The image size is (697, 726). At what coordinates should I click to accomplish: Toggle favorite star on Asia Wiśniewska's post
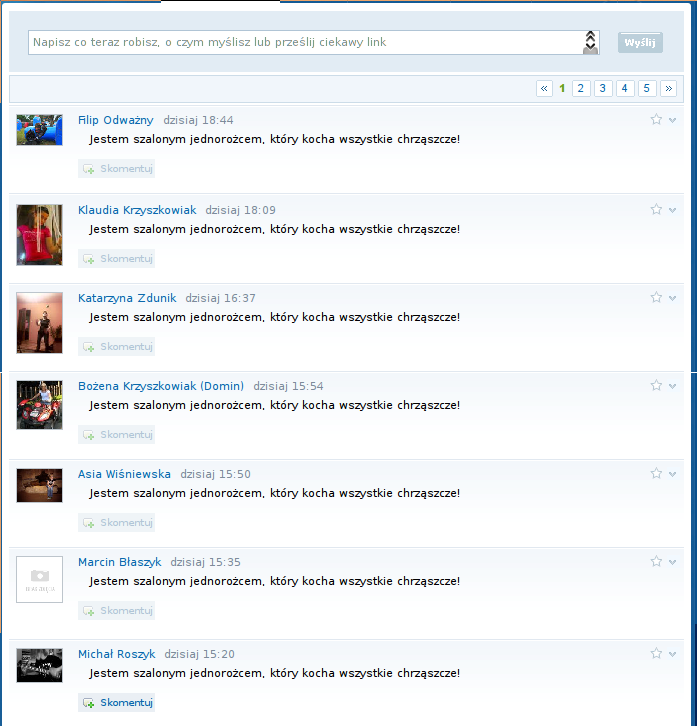[x=656, y=474]
